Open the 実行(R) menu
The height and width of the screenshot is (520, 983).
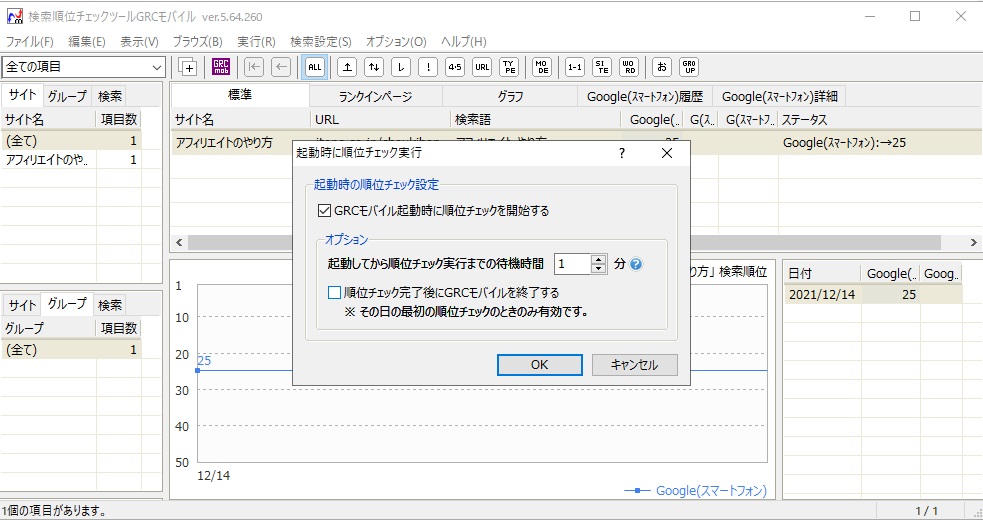pos(256,42)
